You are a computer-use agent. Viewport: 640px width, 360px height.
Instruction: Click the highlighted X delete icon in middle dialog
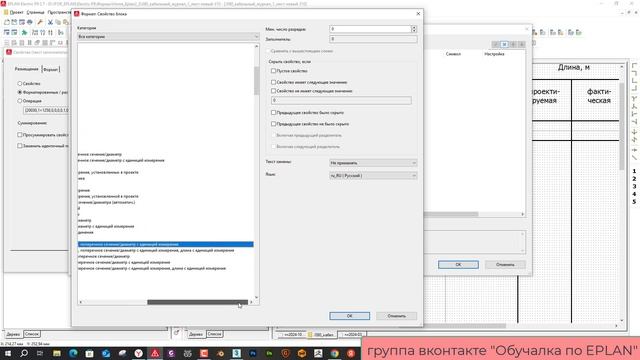[x=504, y=44]
